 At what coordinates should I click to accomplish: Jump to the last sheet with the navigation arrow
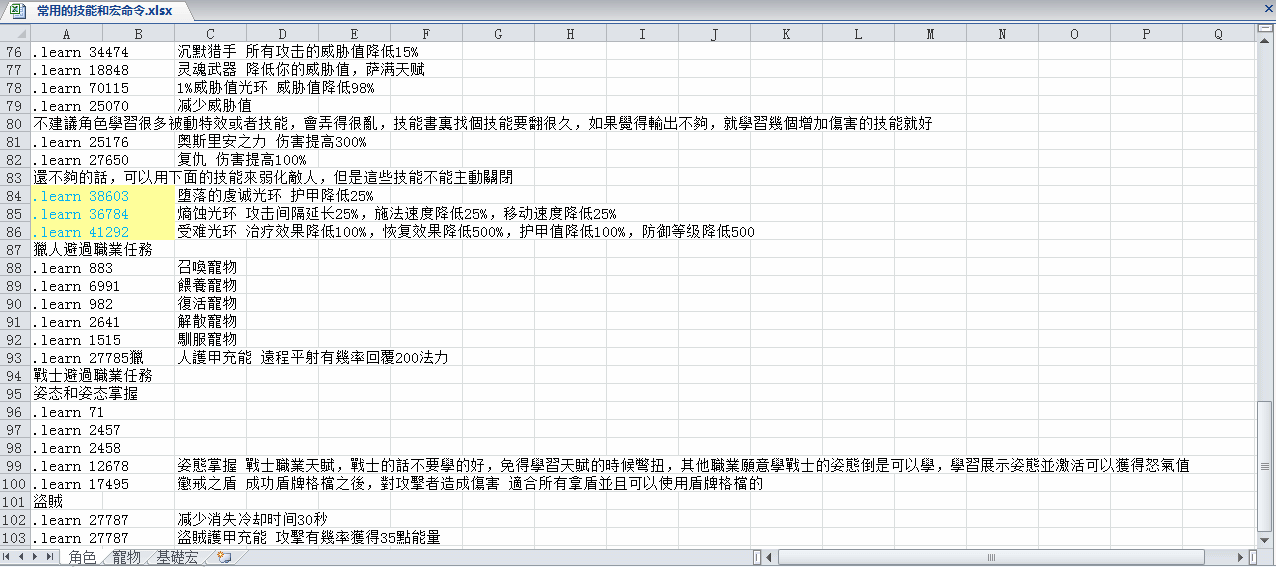coord(51,557)
